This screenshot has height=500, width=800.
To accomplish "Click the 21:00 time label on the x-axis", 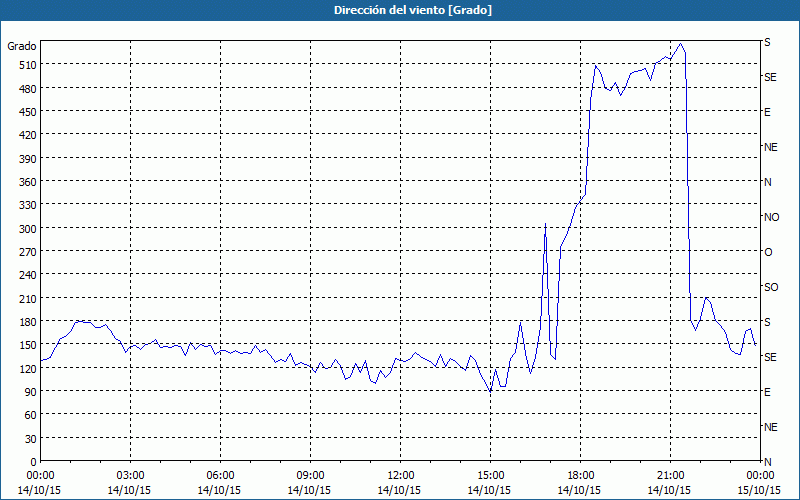I will click(670, 476).
